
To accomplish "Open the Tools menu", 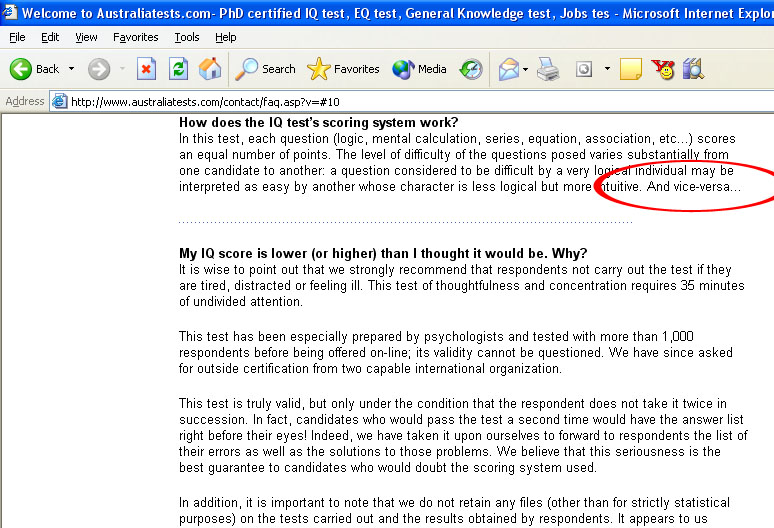I will (187, 38).
